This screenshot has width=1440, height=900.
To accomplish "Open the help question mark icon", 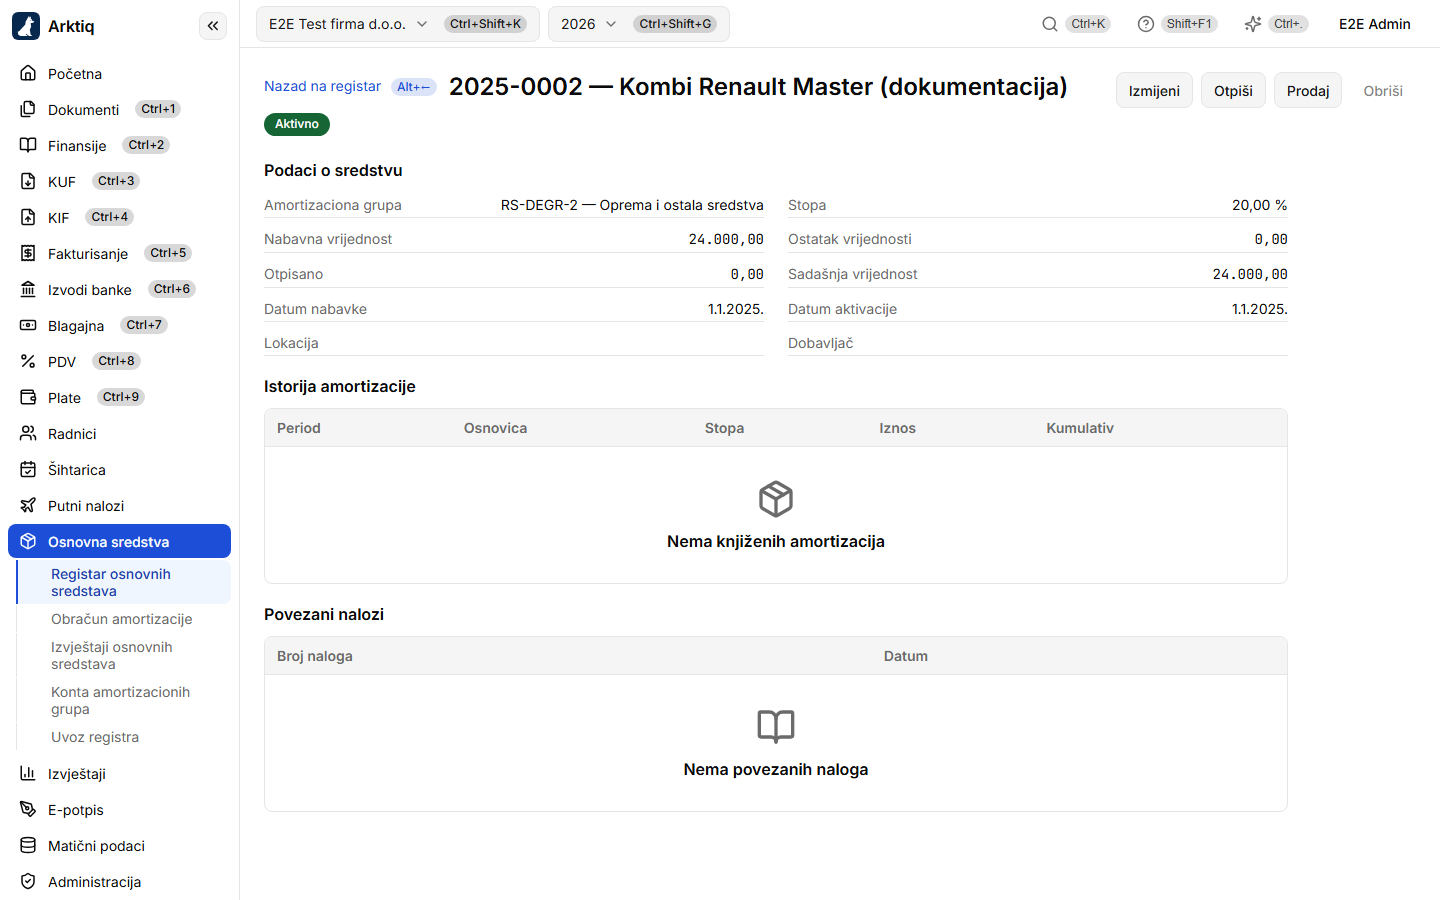I will [x=1146, y=24].
